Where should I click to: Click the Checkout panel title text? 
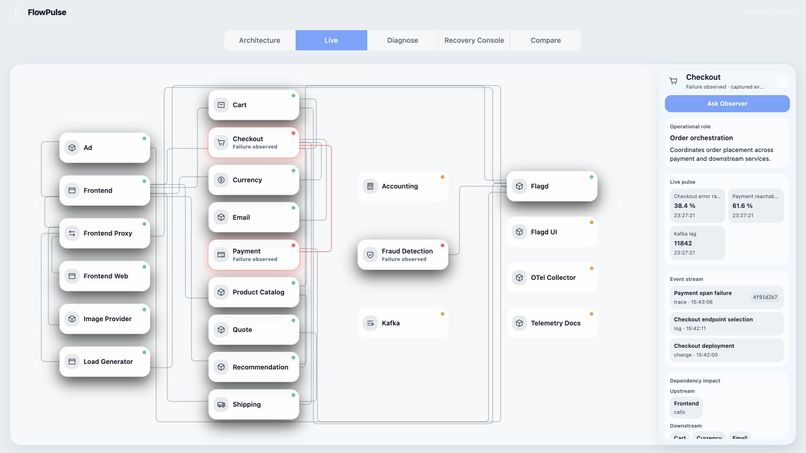click(x=703, y=77)
